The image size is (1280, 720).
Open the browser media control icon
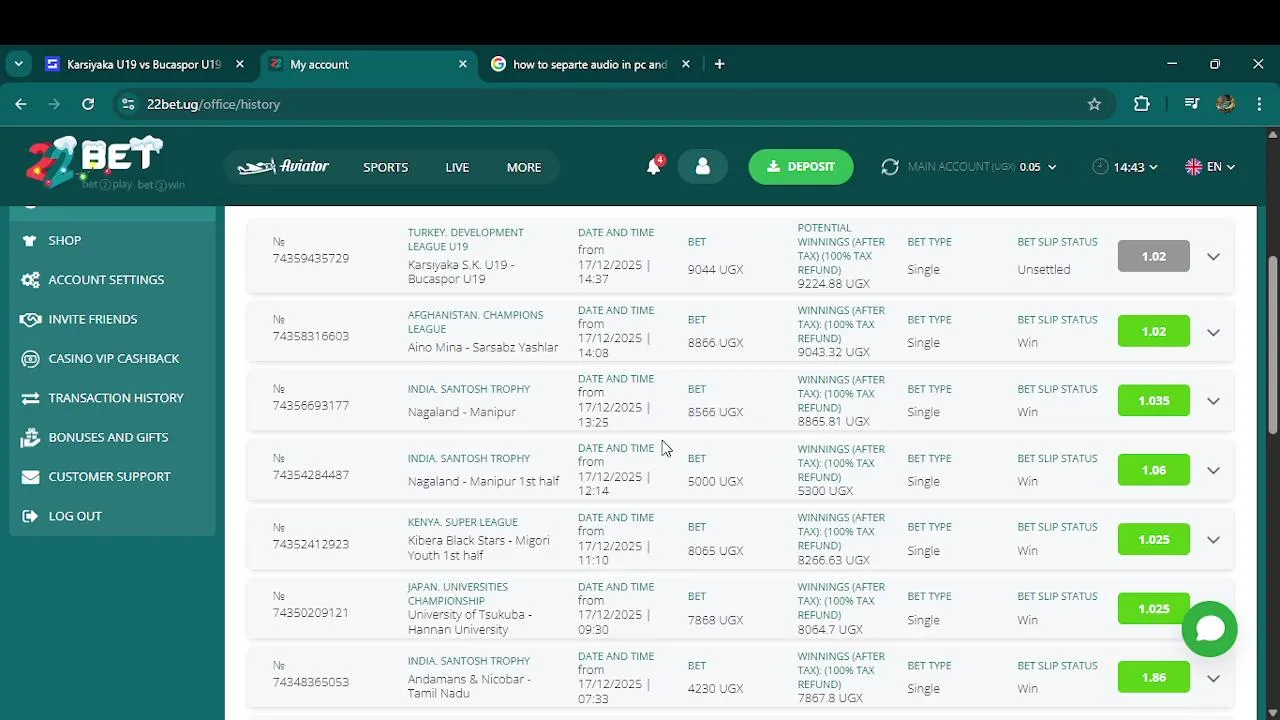(x=1191, y=104)
